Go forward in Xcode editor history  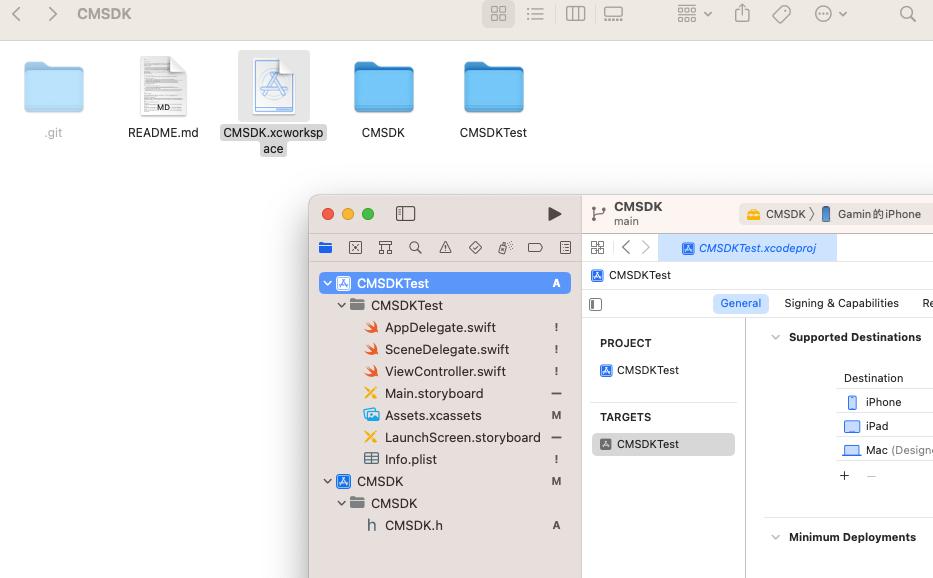tap(646, 248)
